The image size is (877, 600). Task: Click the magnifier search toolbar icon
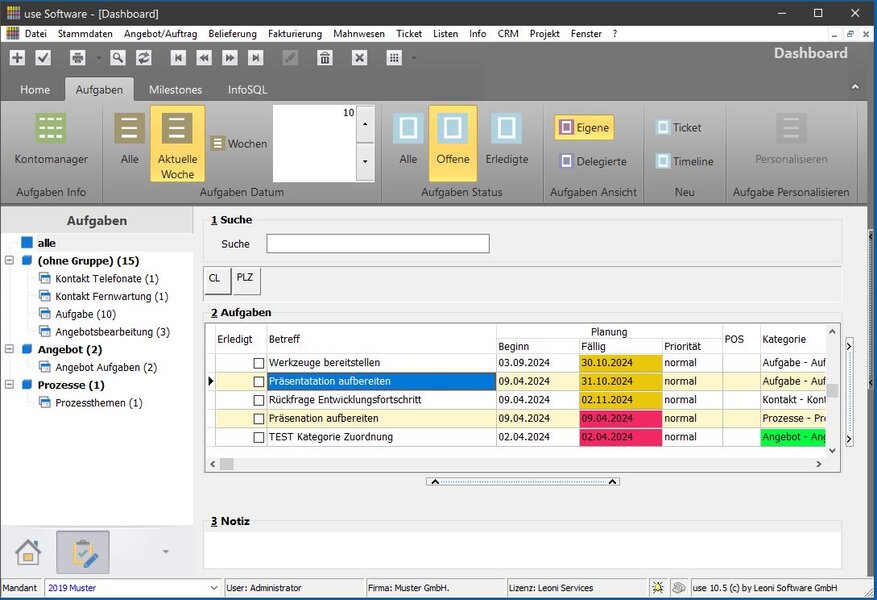(x=118, y=58)
